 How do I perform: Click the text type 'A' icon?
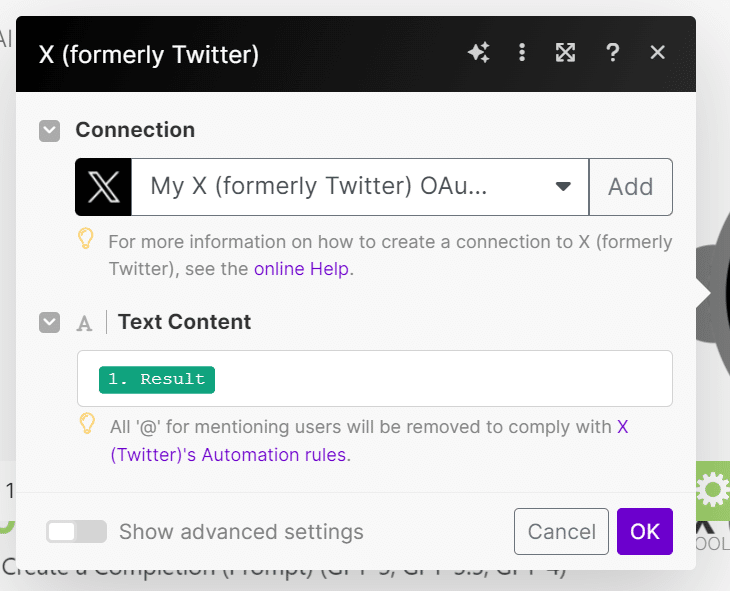point(84,323)
